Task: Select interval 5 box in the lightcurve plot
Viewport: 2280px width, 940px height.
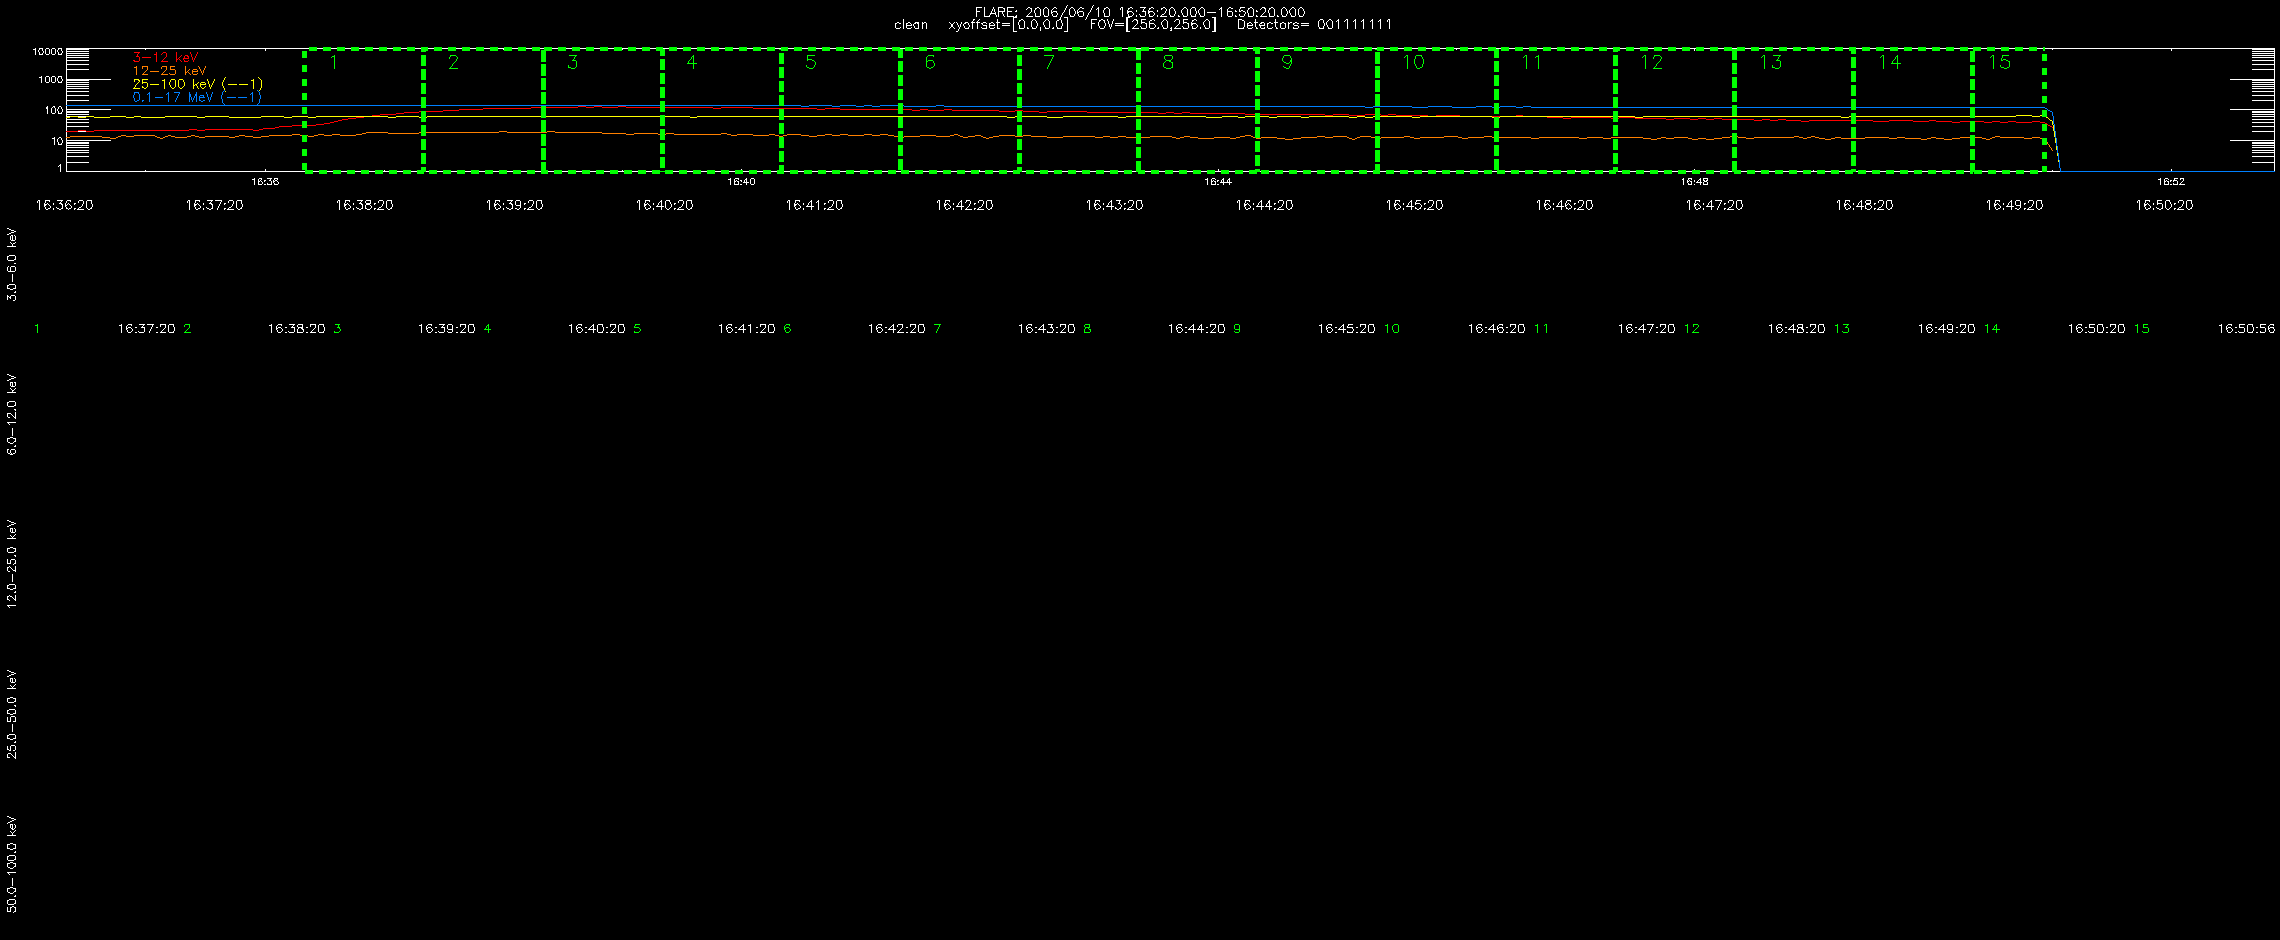Action: [840, 110]
